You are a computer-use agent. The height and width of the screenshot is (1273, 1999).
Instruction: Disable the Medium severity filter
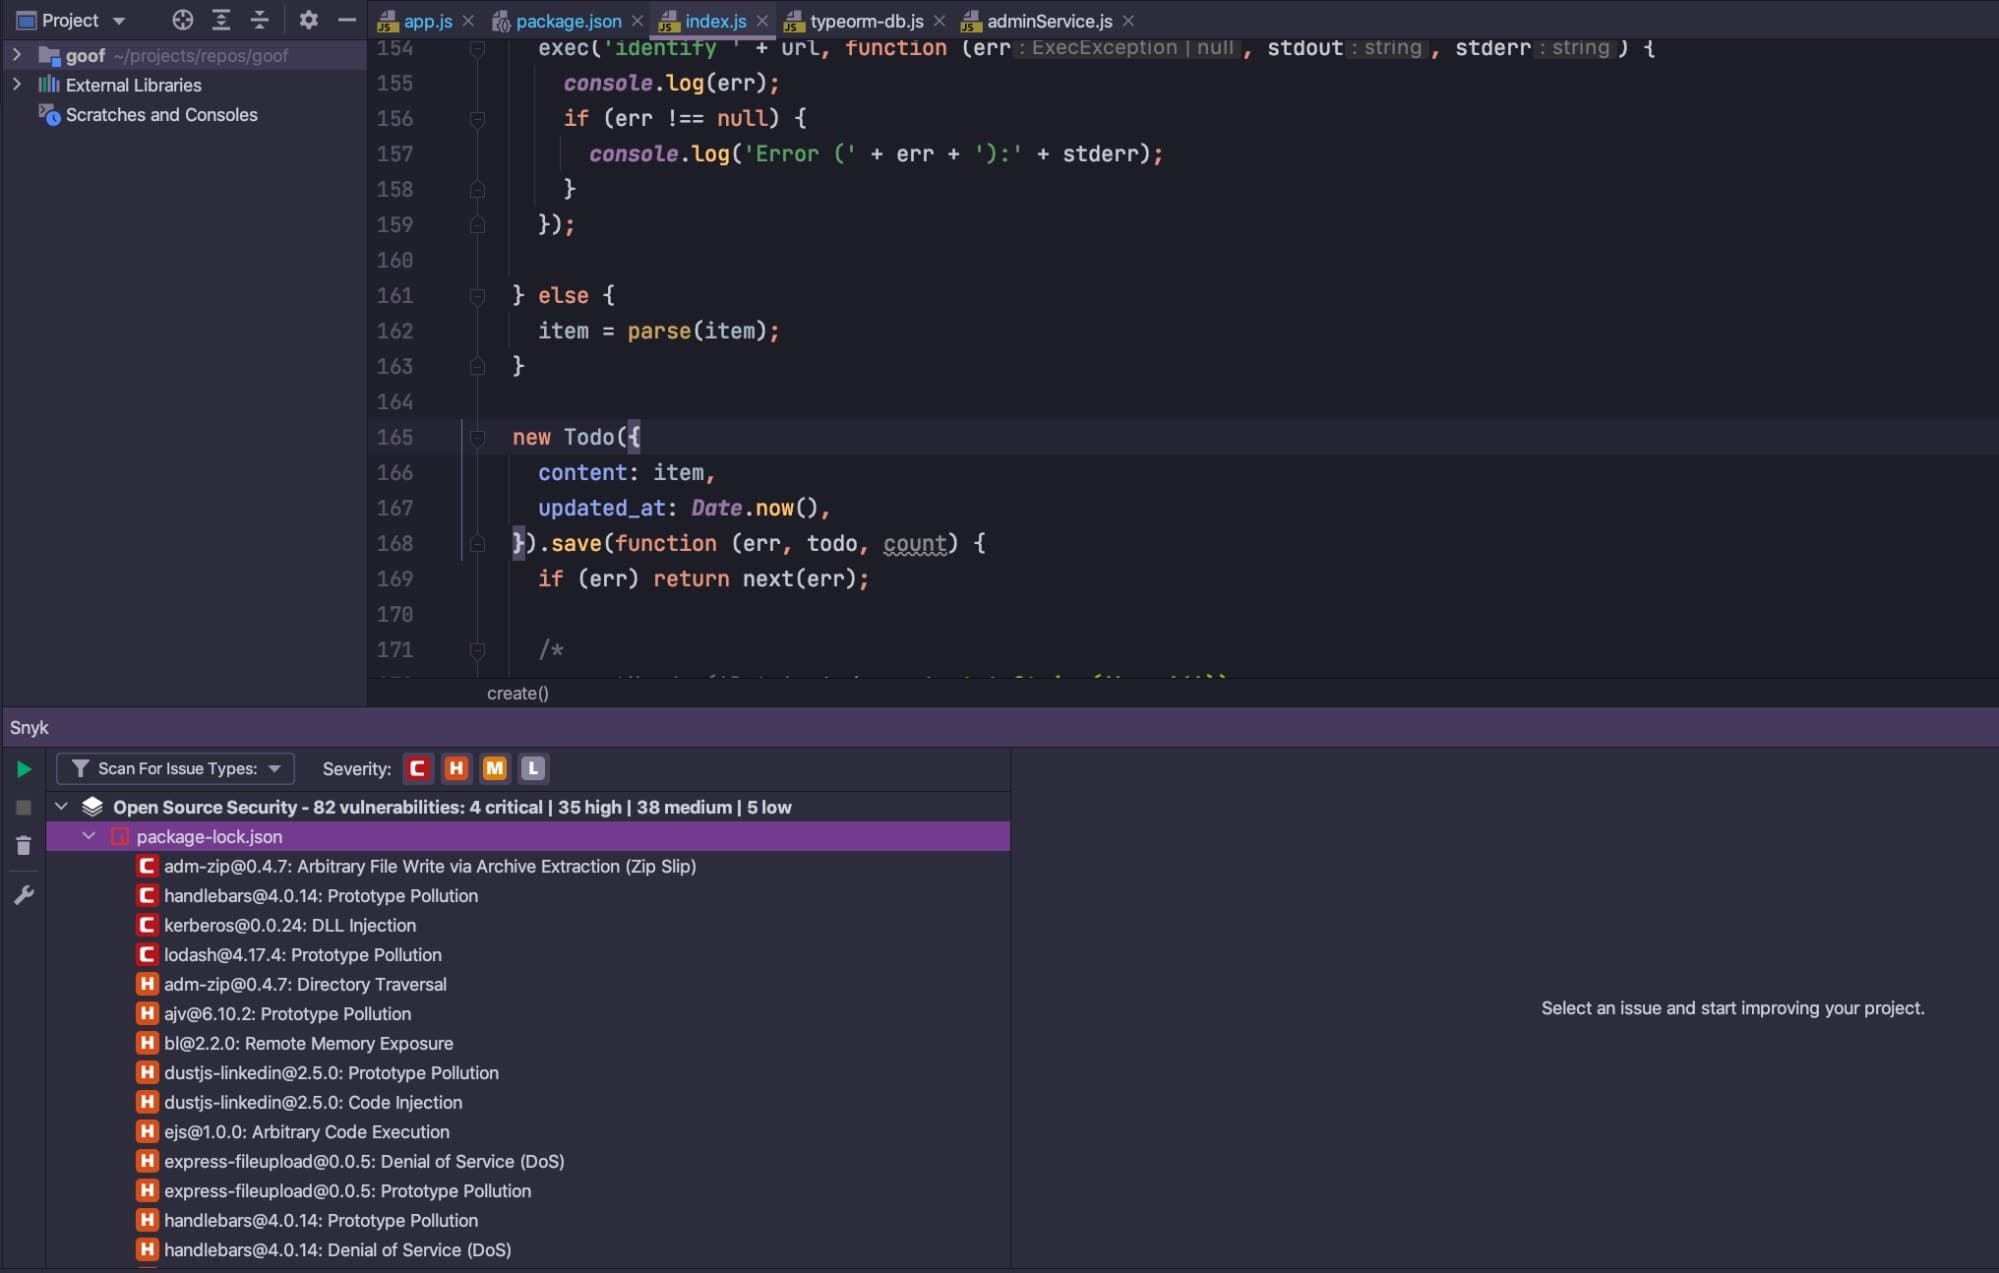point(494,768)
